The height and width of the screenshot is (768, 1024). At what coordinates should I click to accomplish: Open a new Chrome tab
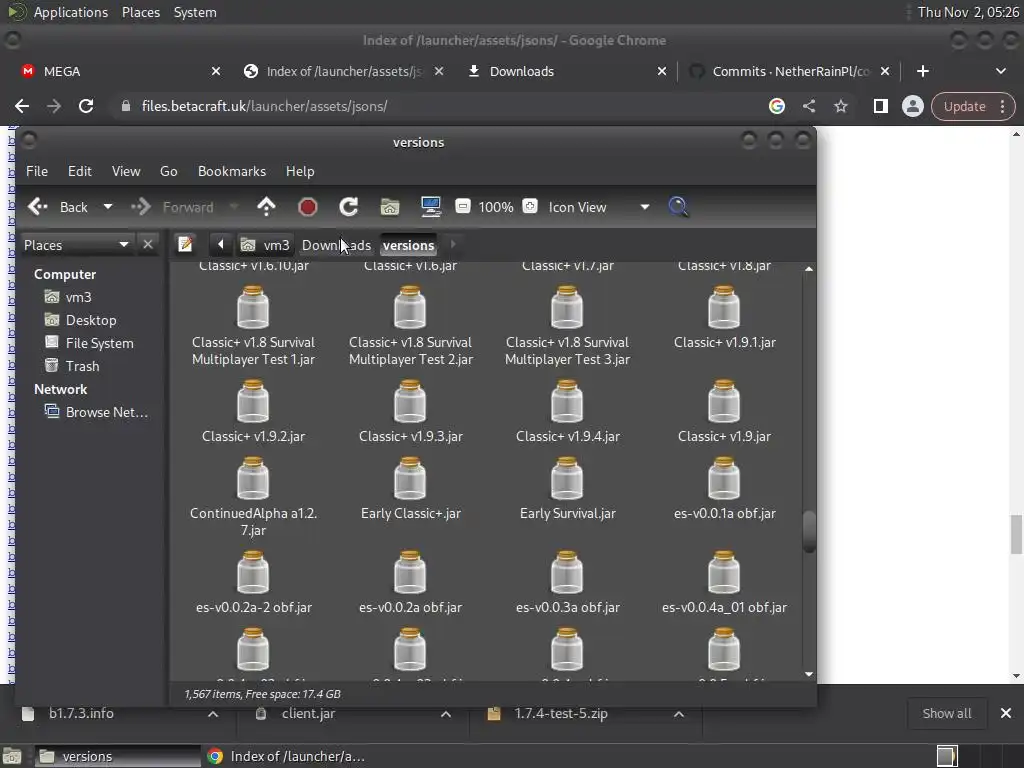coord(923,71)
